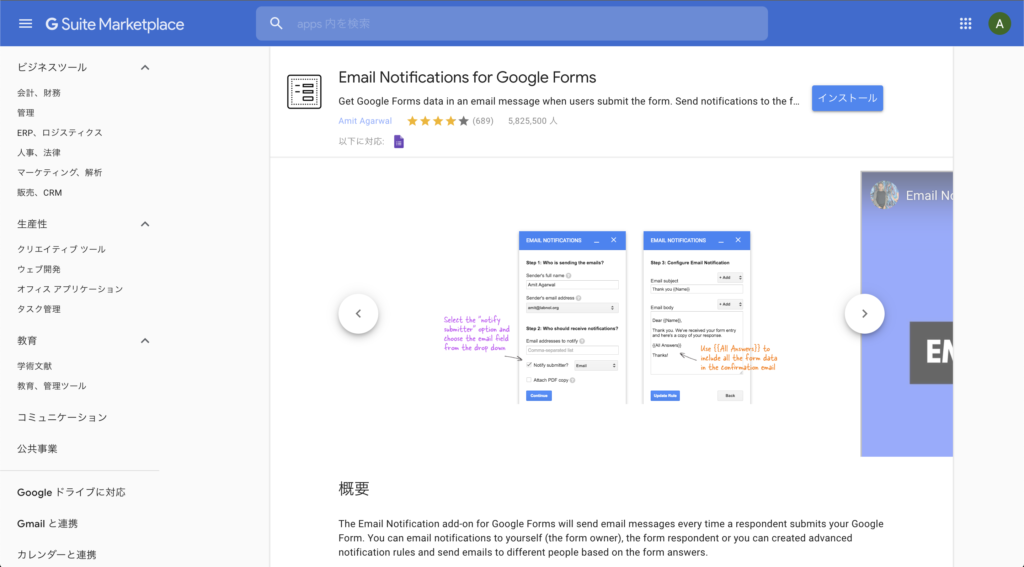Click the G Suite Marketplace logo
This screenshot has width=1024, height=567.
(x=115, y=24)
